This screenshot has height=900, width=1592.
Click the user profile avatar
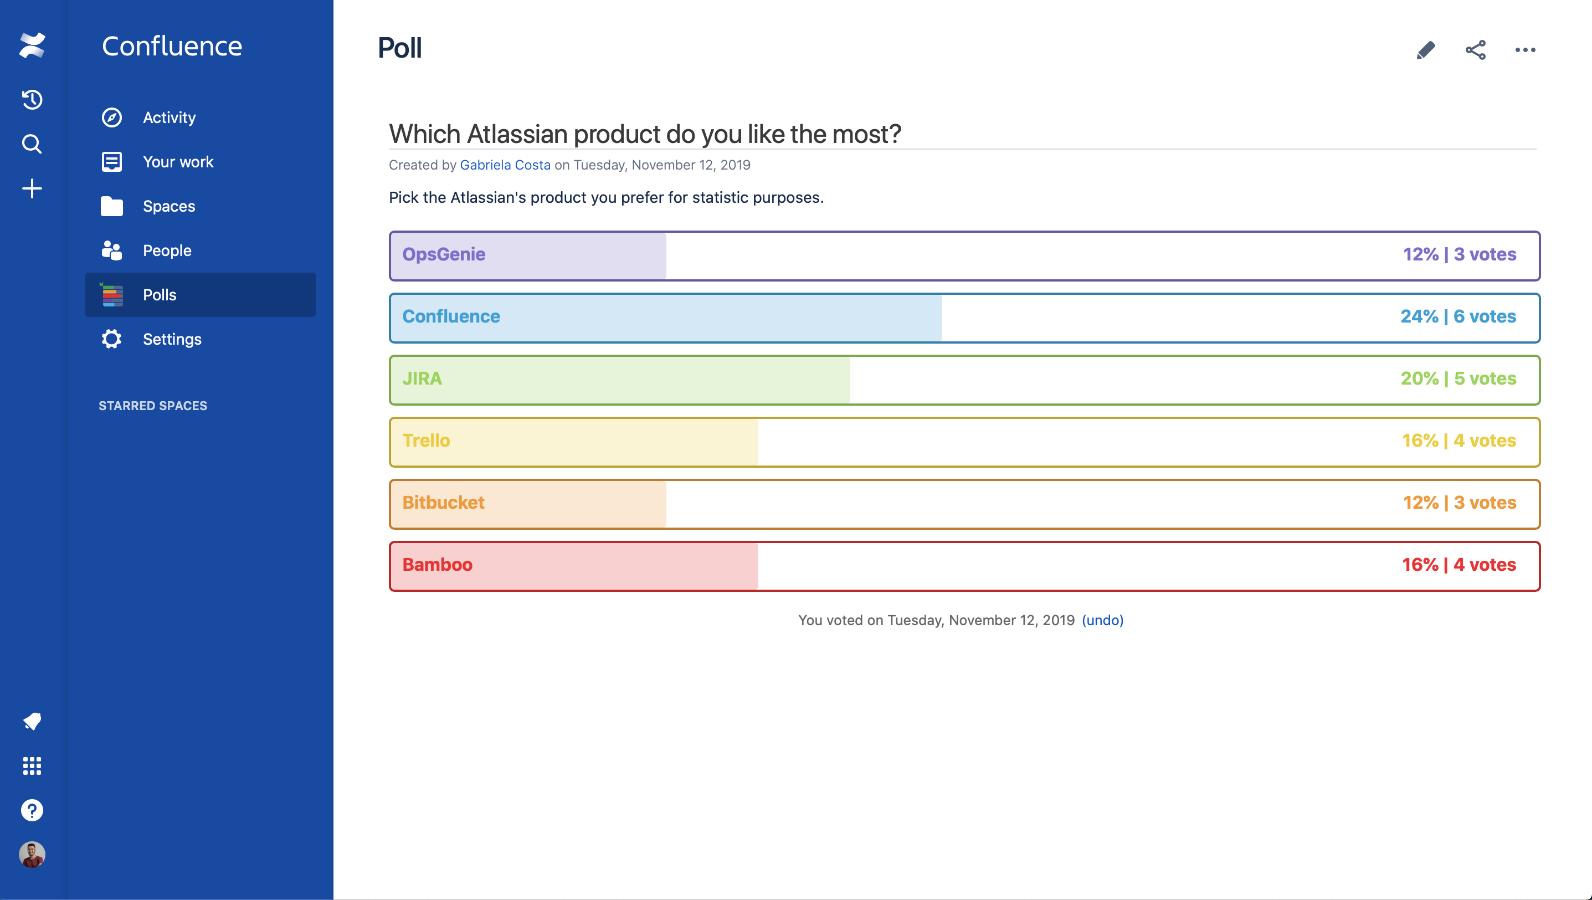click(32, 855)
